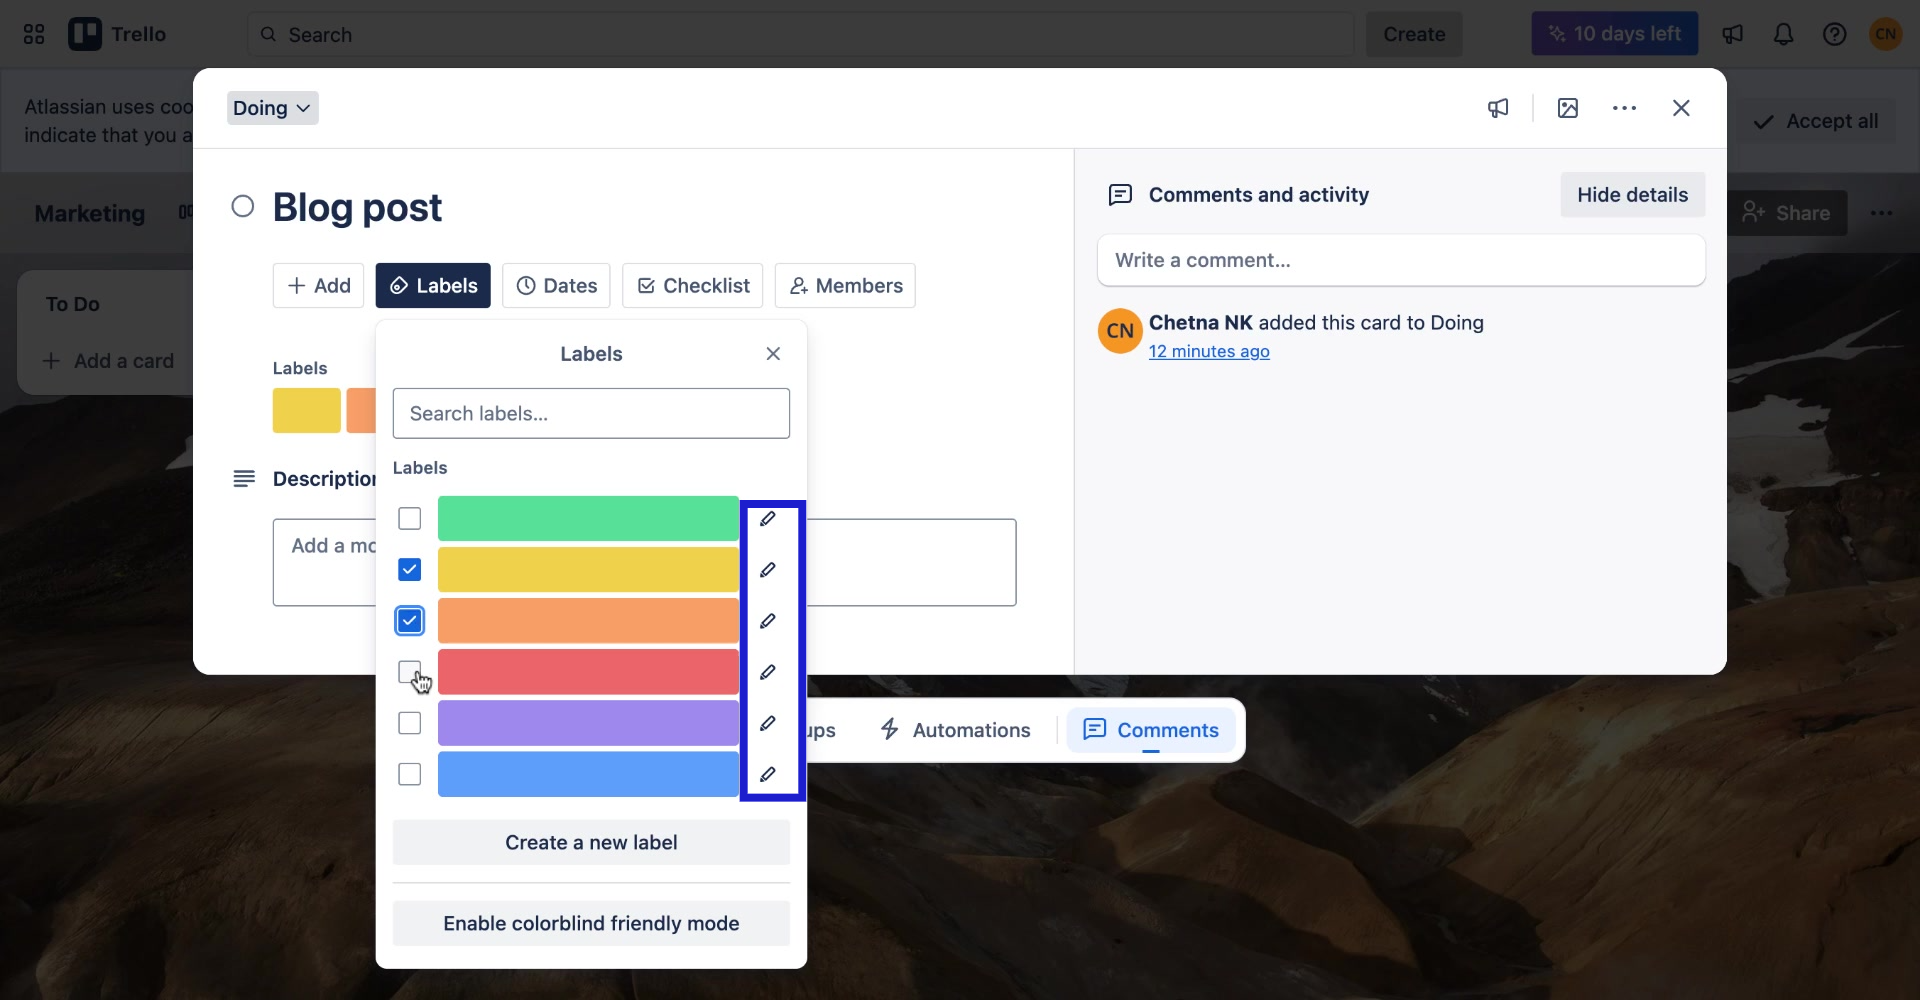
Task: Edit the blue label via pencil icon
Action: tap(767, 774)
